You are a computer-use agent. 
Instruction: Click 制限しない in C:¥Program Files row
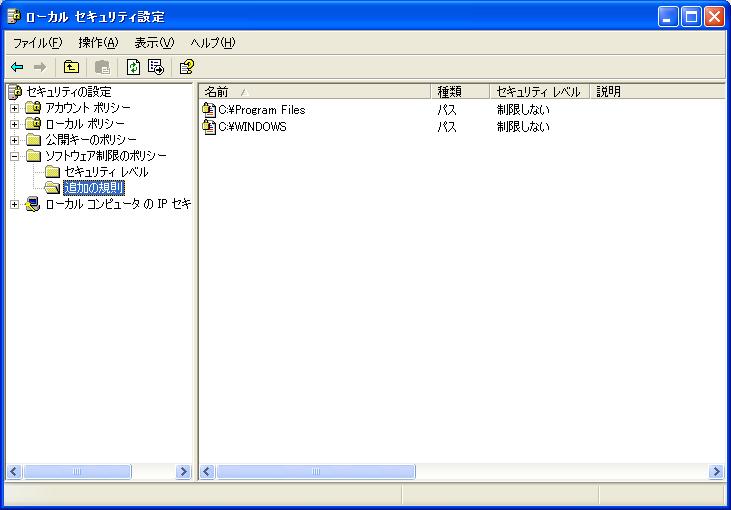point(523,110)
